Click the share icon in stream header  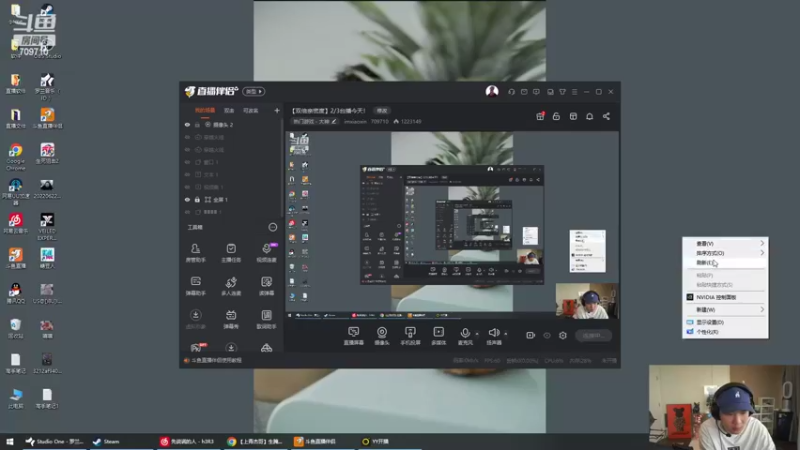pyautogui.click(x=606, y=116)
